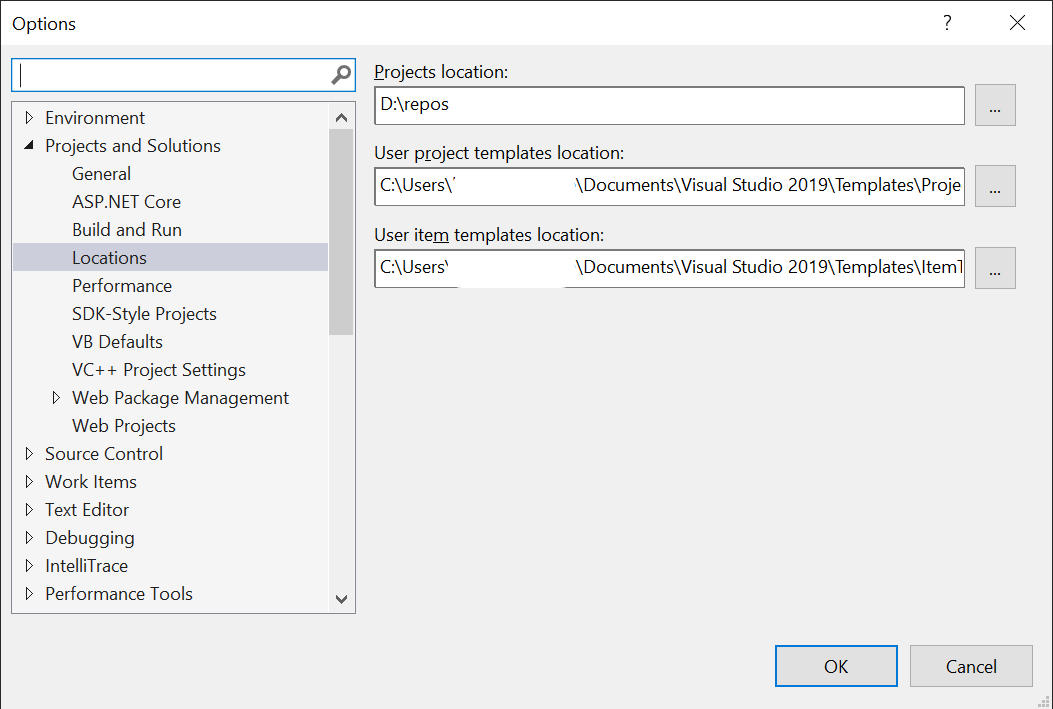Expand the Debugging node

click(29, 537)
